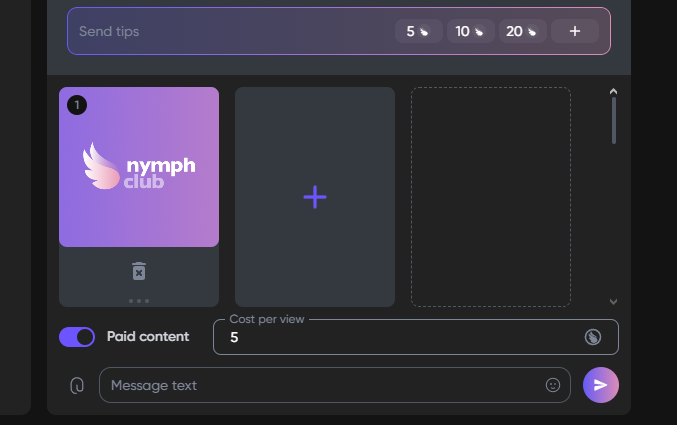Add another media file with plus tile
The height and width of the screenshot is (425, 677).
click(315, 197)
